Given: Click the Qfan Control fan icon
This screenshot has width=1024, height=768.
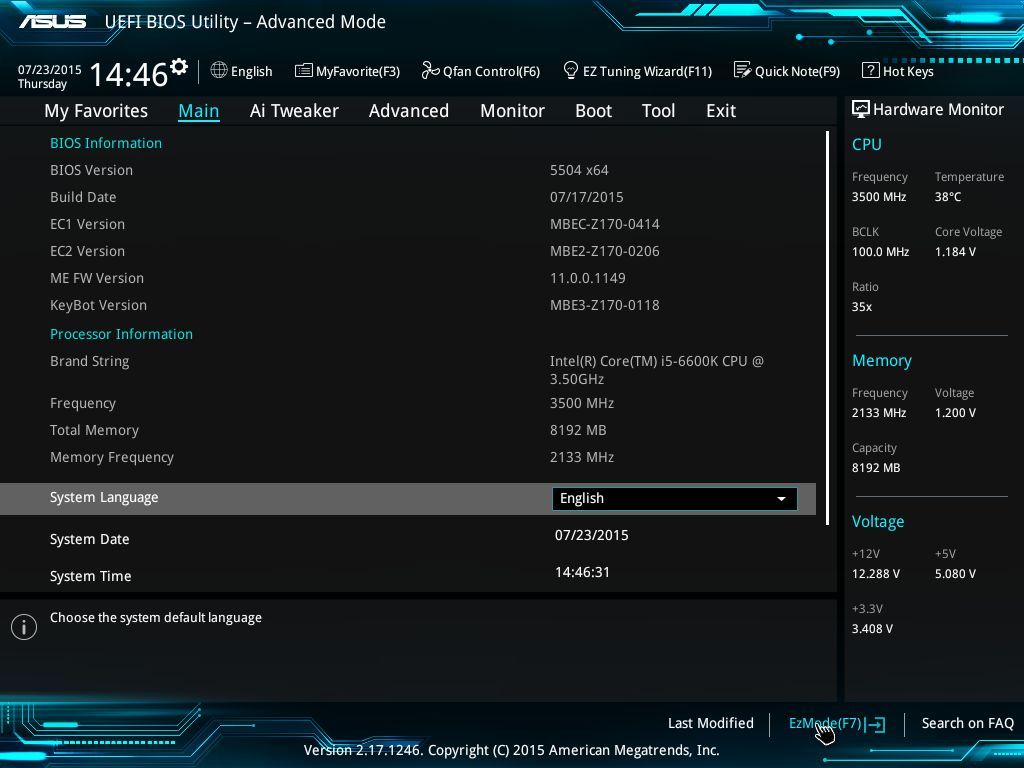Looking at the screenshot, I should pyautogui.click(x=430, y=70).
